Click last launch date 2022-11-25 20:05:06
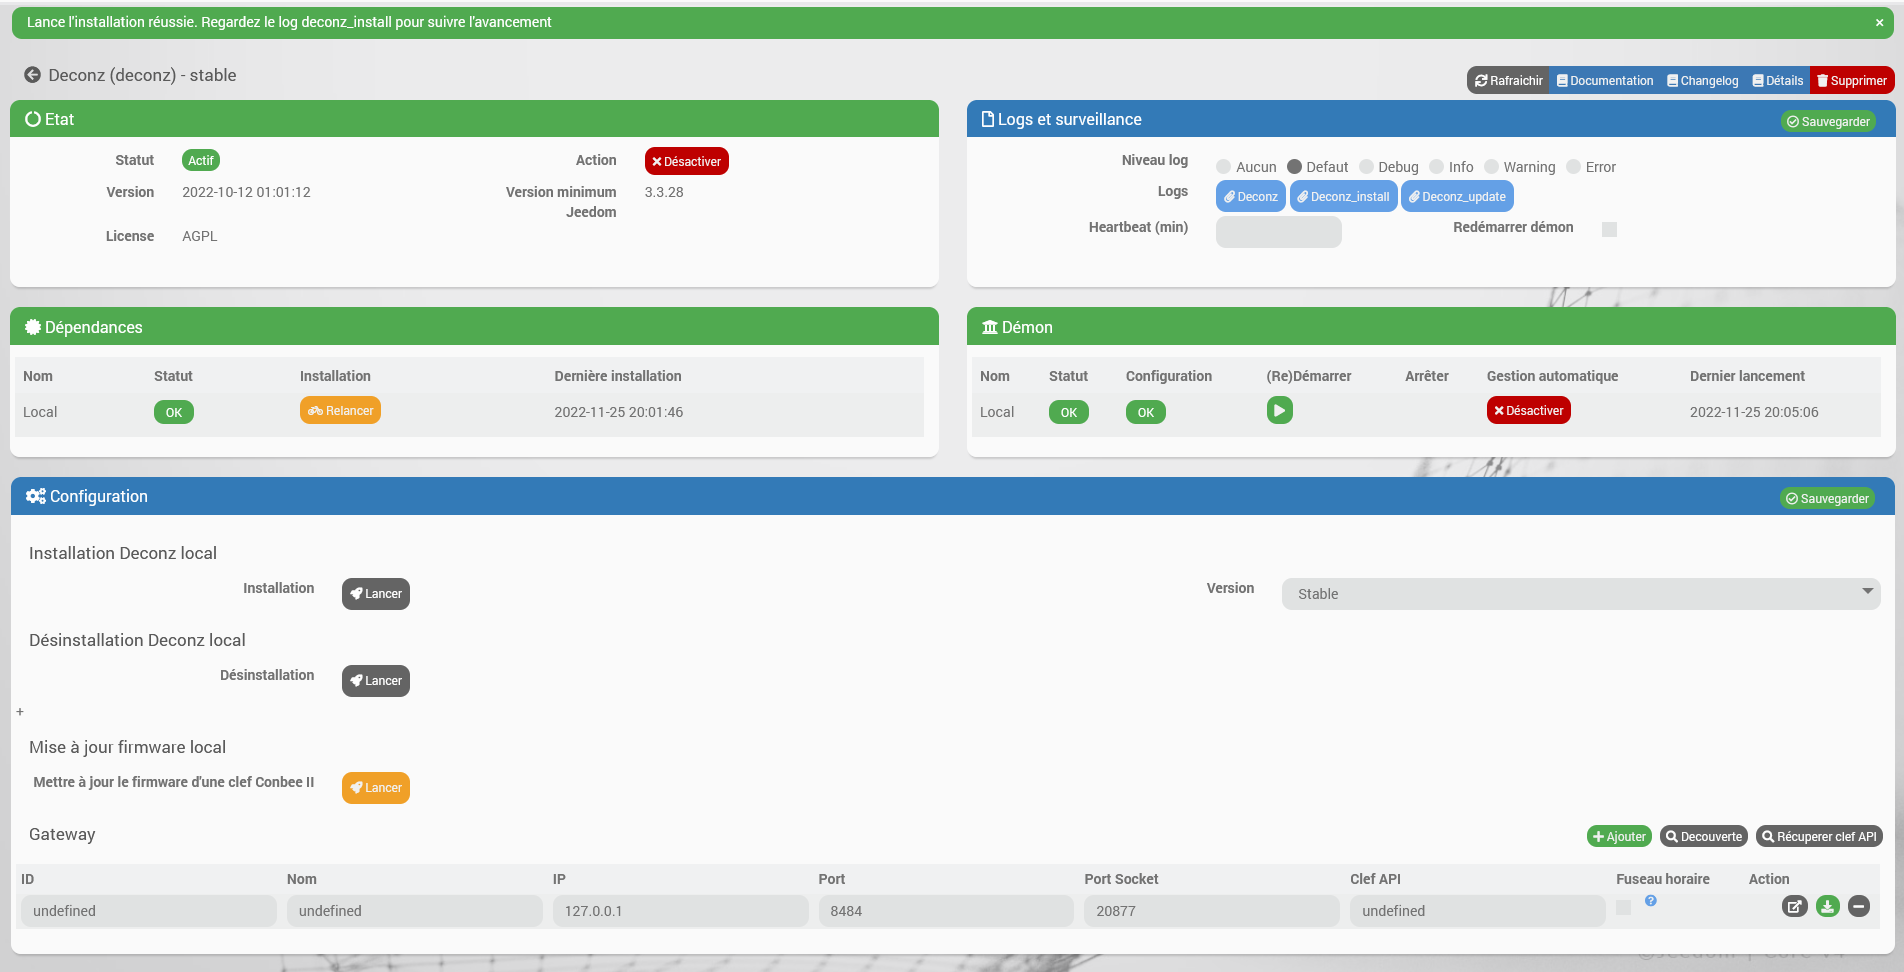The height and width of the screenshot is (972, 1904). click(x=1754, y=412)
